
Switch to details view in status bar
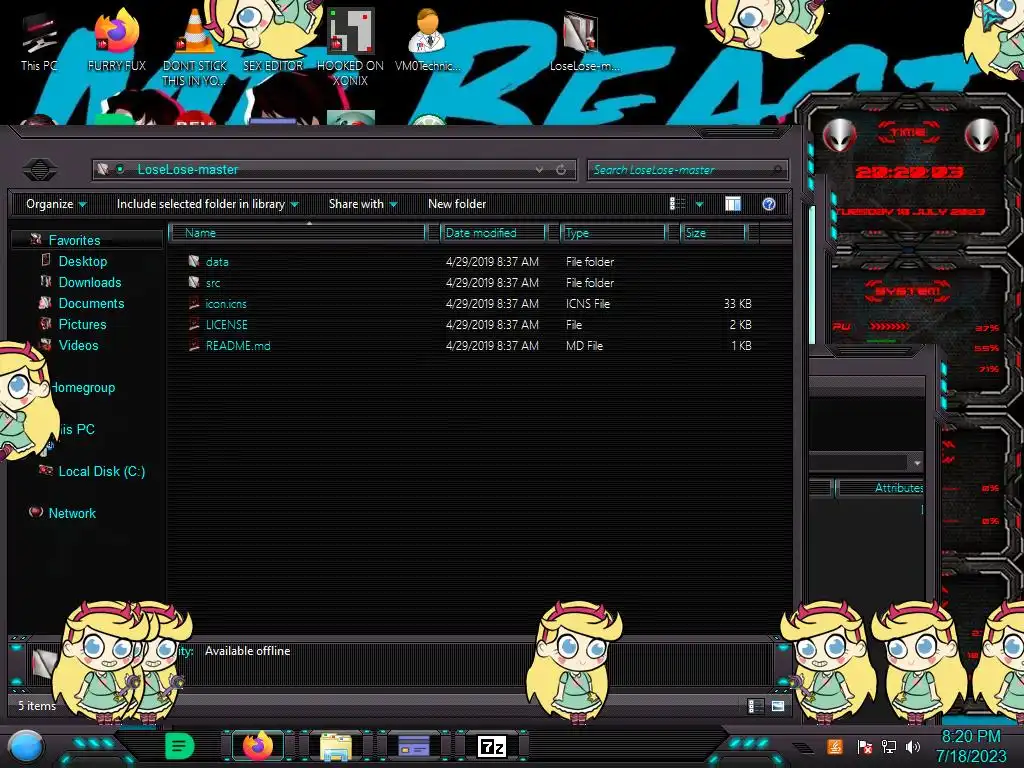[x=756, y=706]
